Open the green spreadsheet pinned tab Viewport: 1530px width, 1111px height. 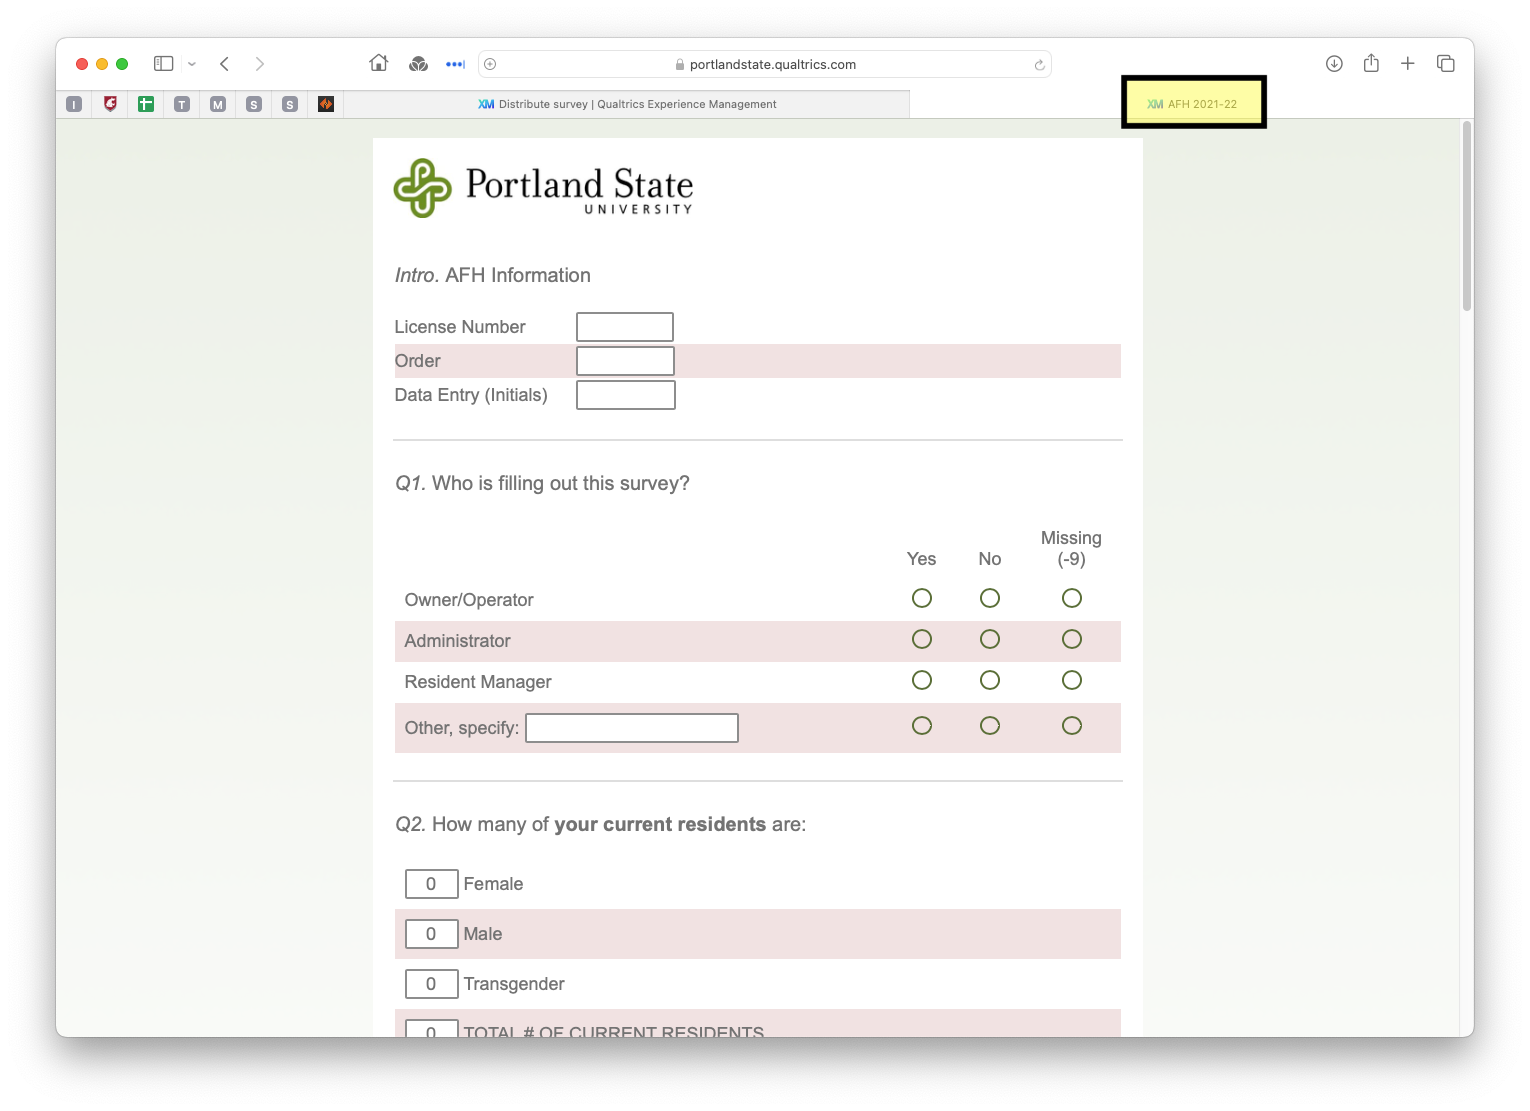point(146,104)
